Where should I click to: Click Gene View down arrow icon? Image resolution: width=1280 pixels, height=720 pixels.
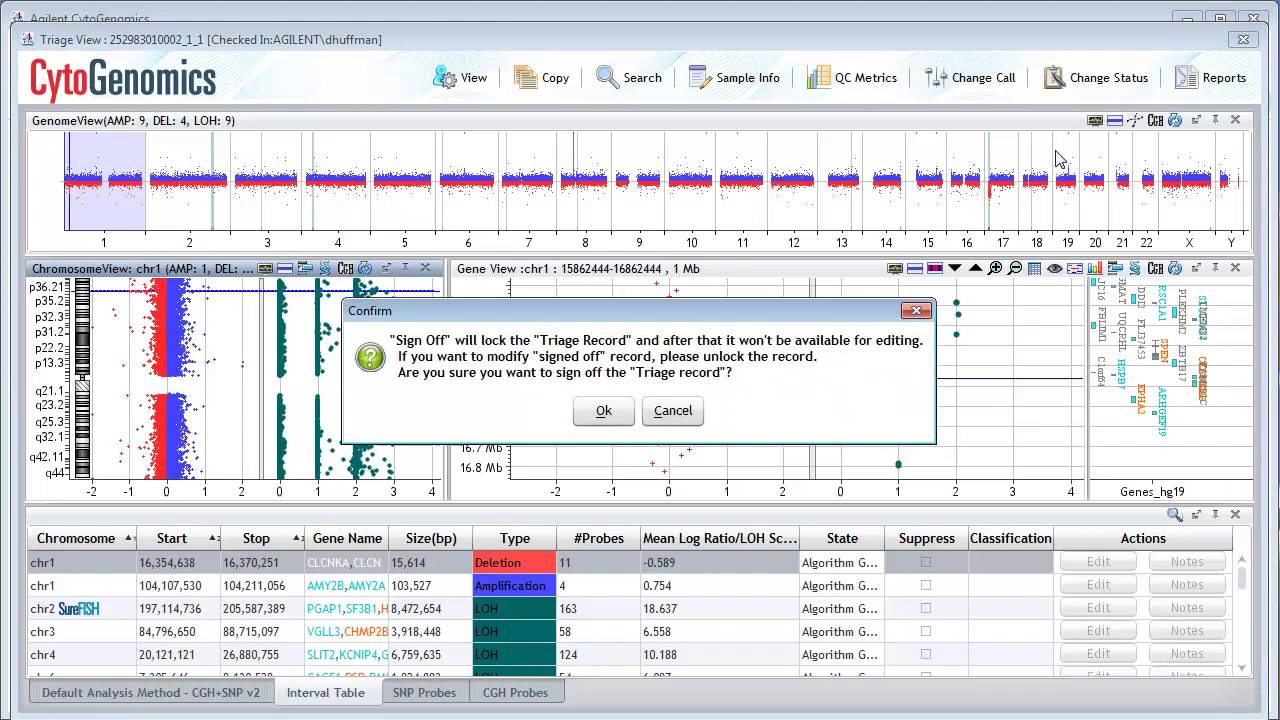(x=955, y=267)
